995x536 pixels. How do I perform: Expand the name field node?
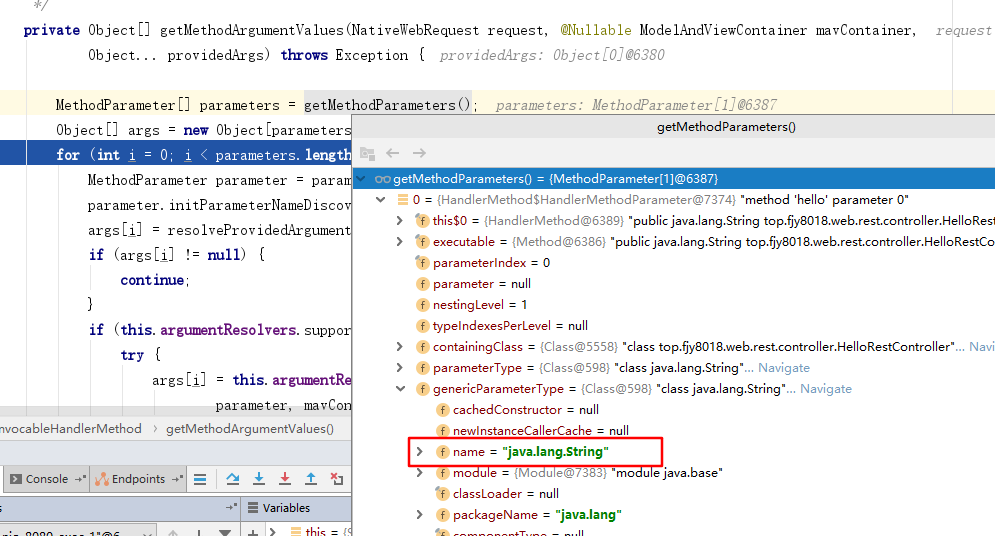coord(420,452)
